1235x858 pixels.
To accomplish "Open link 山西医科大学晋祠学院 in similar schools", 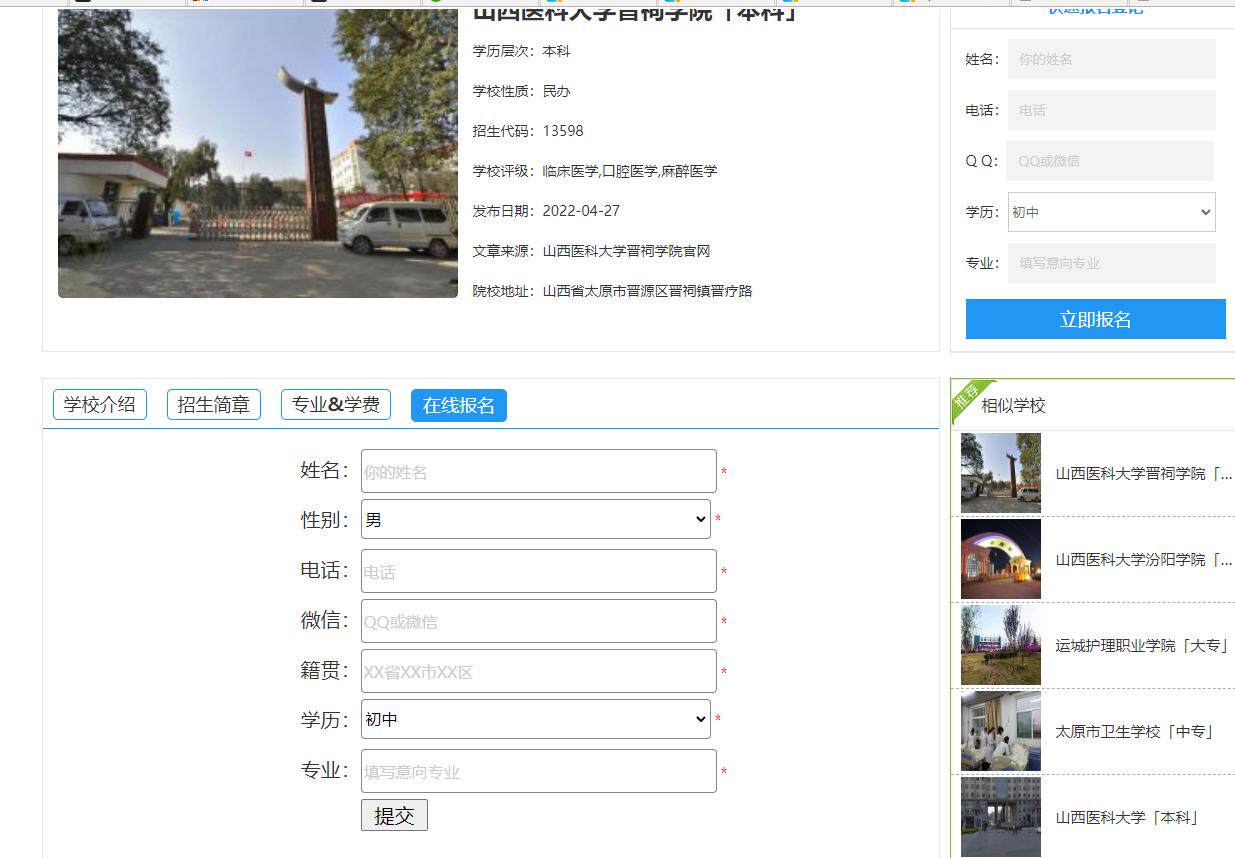I will [1144, 473].
